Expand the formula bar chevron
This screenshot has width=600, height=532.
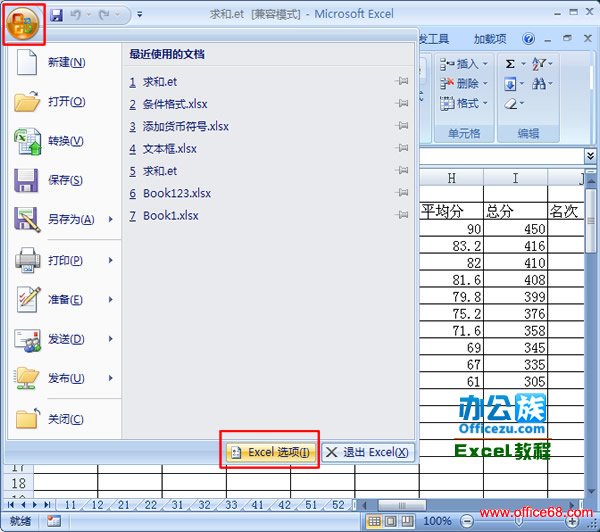click(590, 156)
